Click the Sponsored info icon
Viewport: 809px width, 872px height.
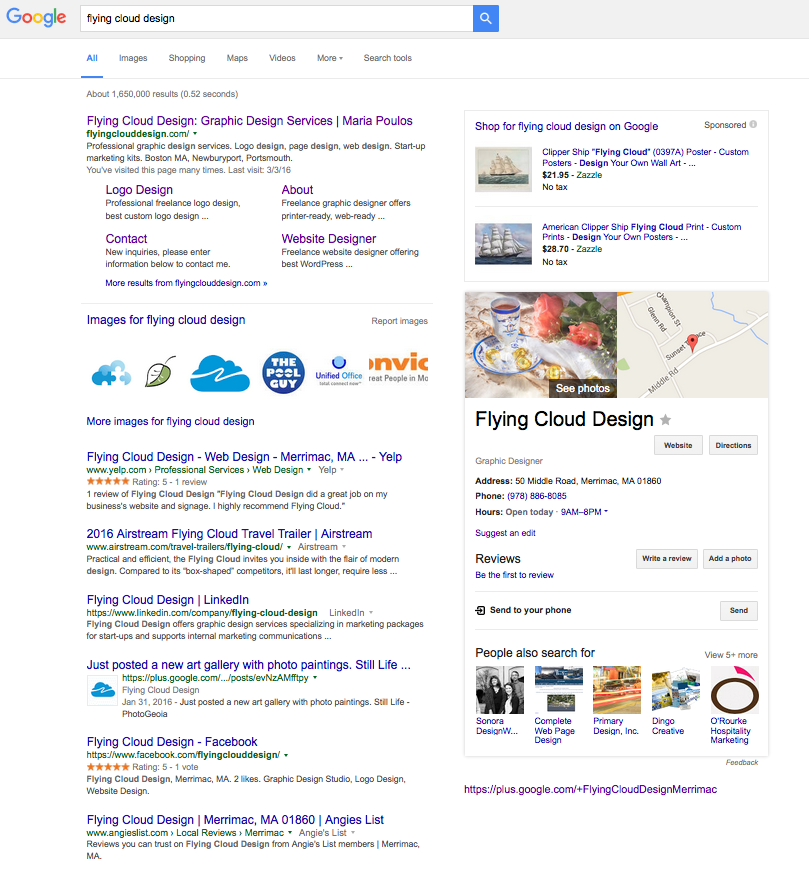tap(753, 125)
